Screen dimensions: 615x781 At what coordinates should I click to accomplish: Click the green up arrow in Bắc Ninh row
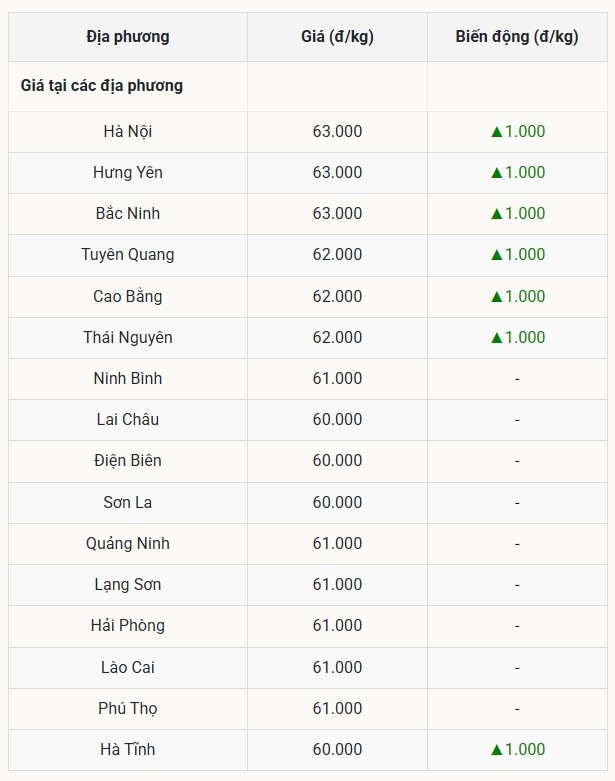(x=495, y=214)
